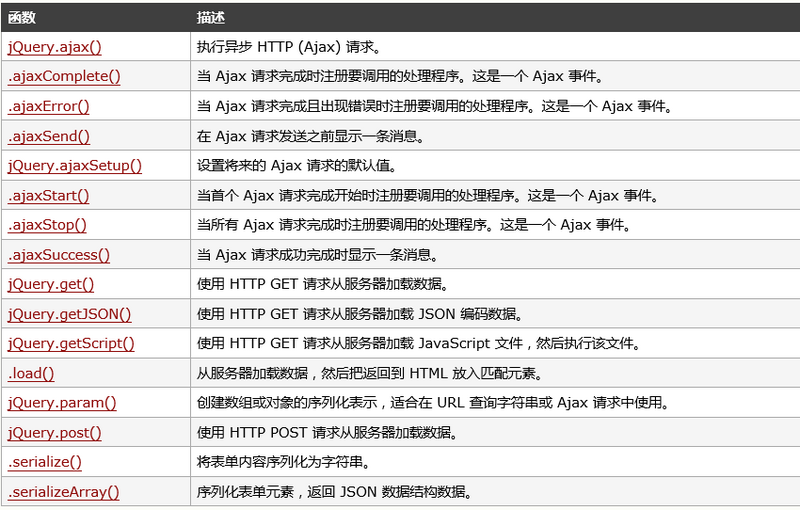Click the 描述 column header

coord(211,18)
